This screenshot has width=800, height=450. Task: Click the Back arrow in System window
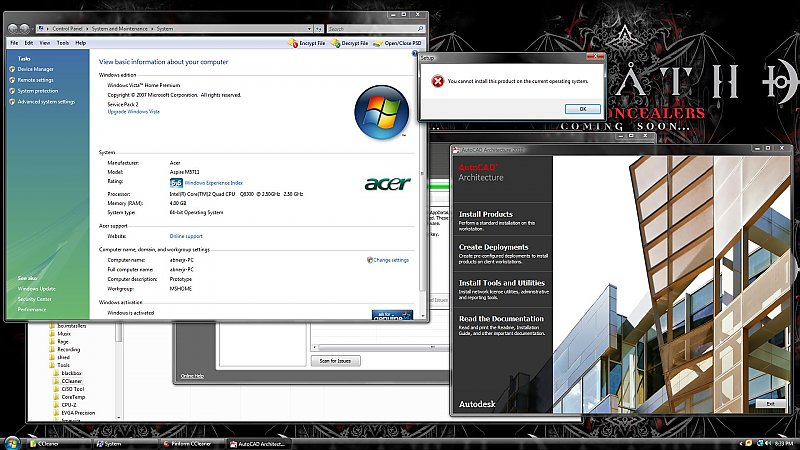click(13, 29)
